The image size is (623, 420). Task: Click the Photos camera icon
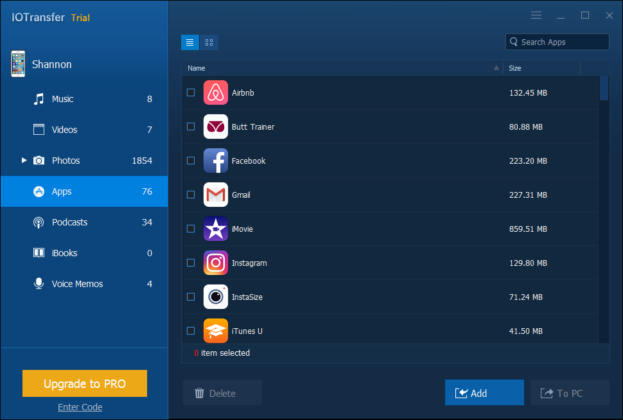[39, 161]
